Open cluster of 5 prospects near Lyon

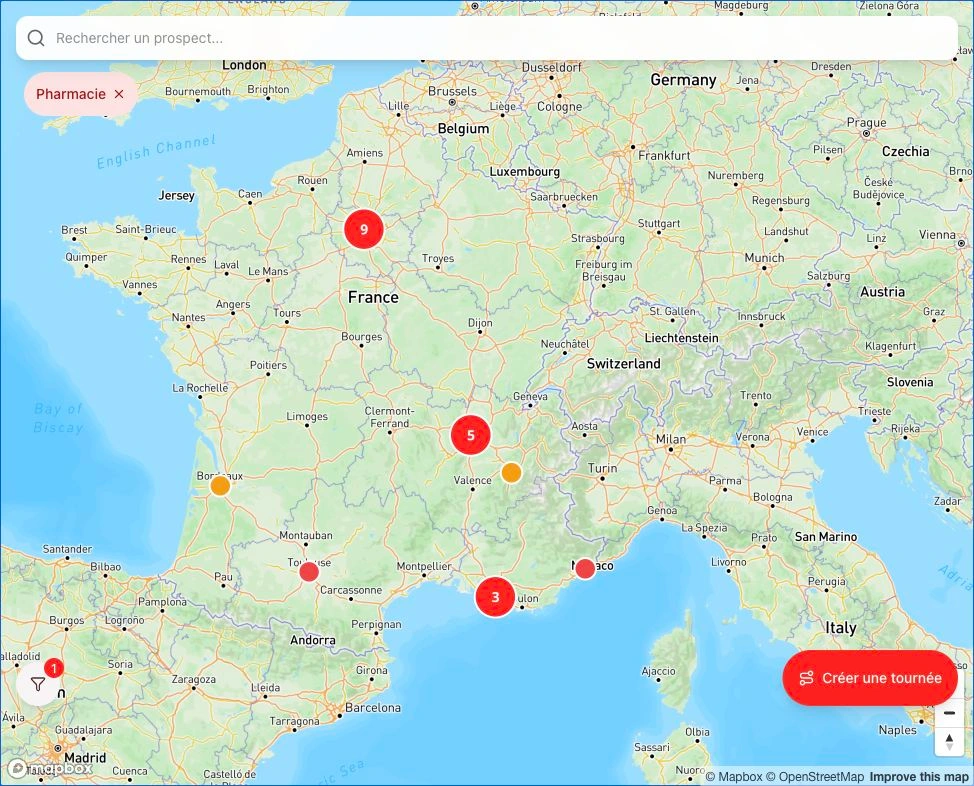[471, 435]
